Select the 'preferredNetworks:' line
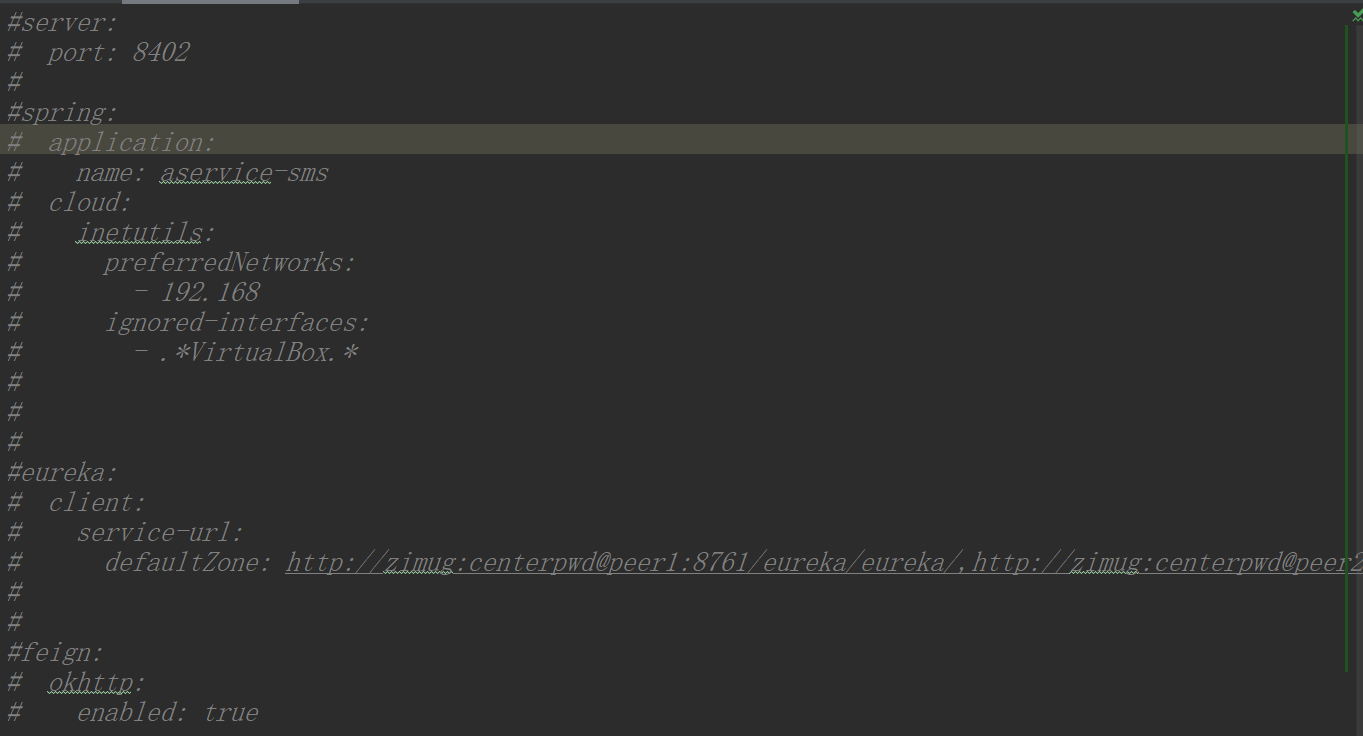This screenshot has height=736, width=1363. (x=229, y=263)
